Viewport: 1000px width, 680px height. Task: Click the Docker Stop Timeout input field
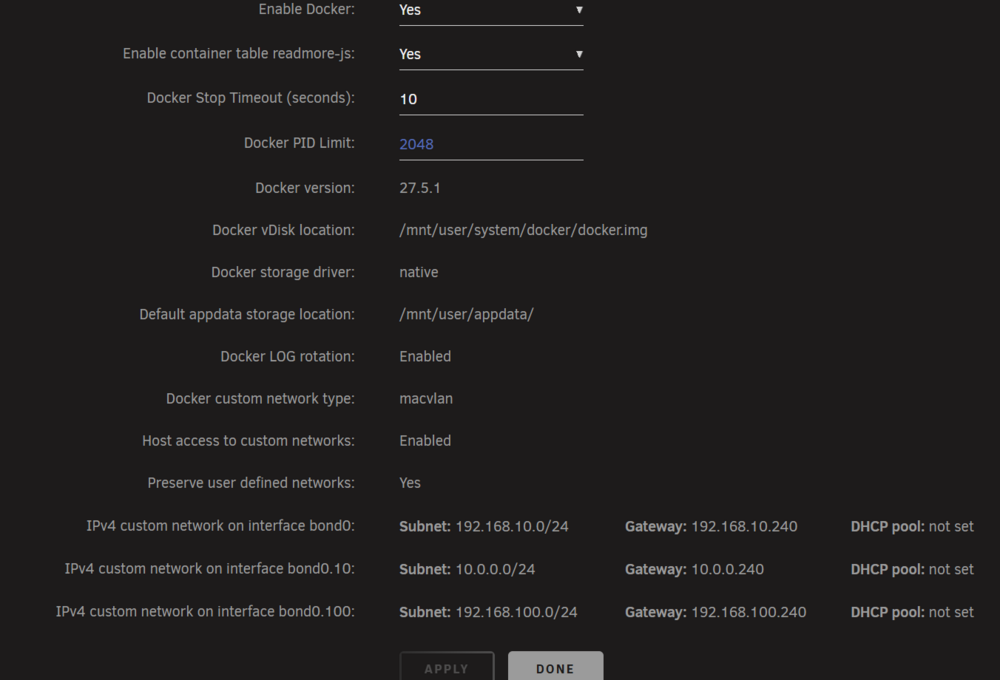(491, 100)
